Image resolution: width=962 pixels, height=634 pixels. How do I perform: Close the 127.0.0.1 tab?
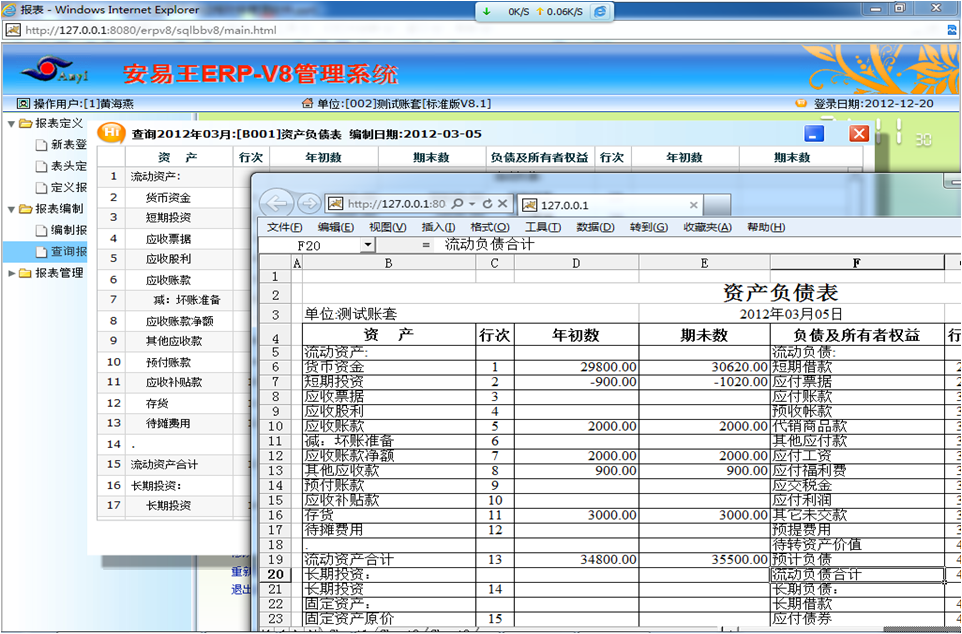(693, 205)
